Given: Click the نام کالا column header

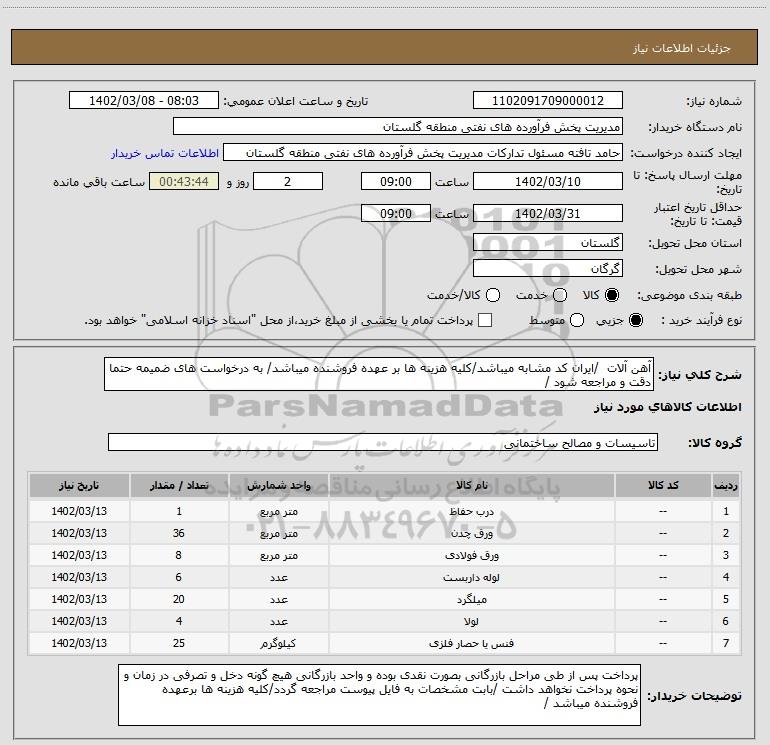Looking at the screenshot, I should click(x=471, y=485).
